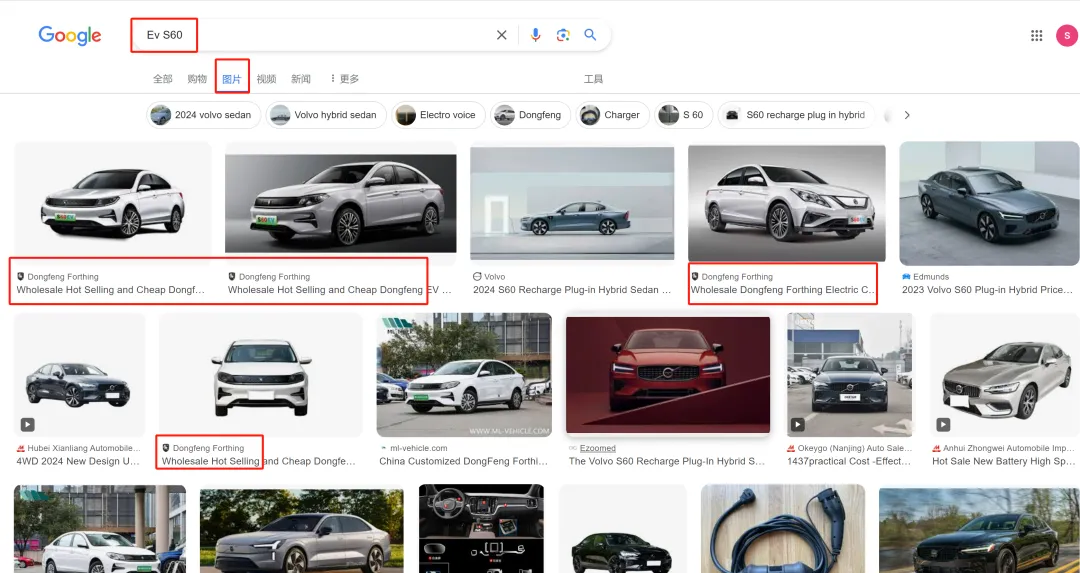Start voice search with microphone icon

[535, 35]
